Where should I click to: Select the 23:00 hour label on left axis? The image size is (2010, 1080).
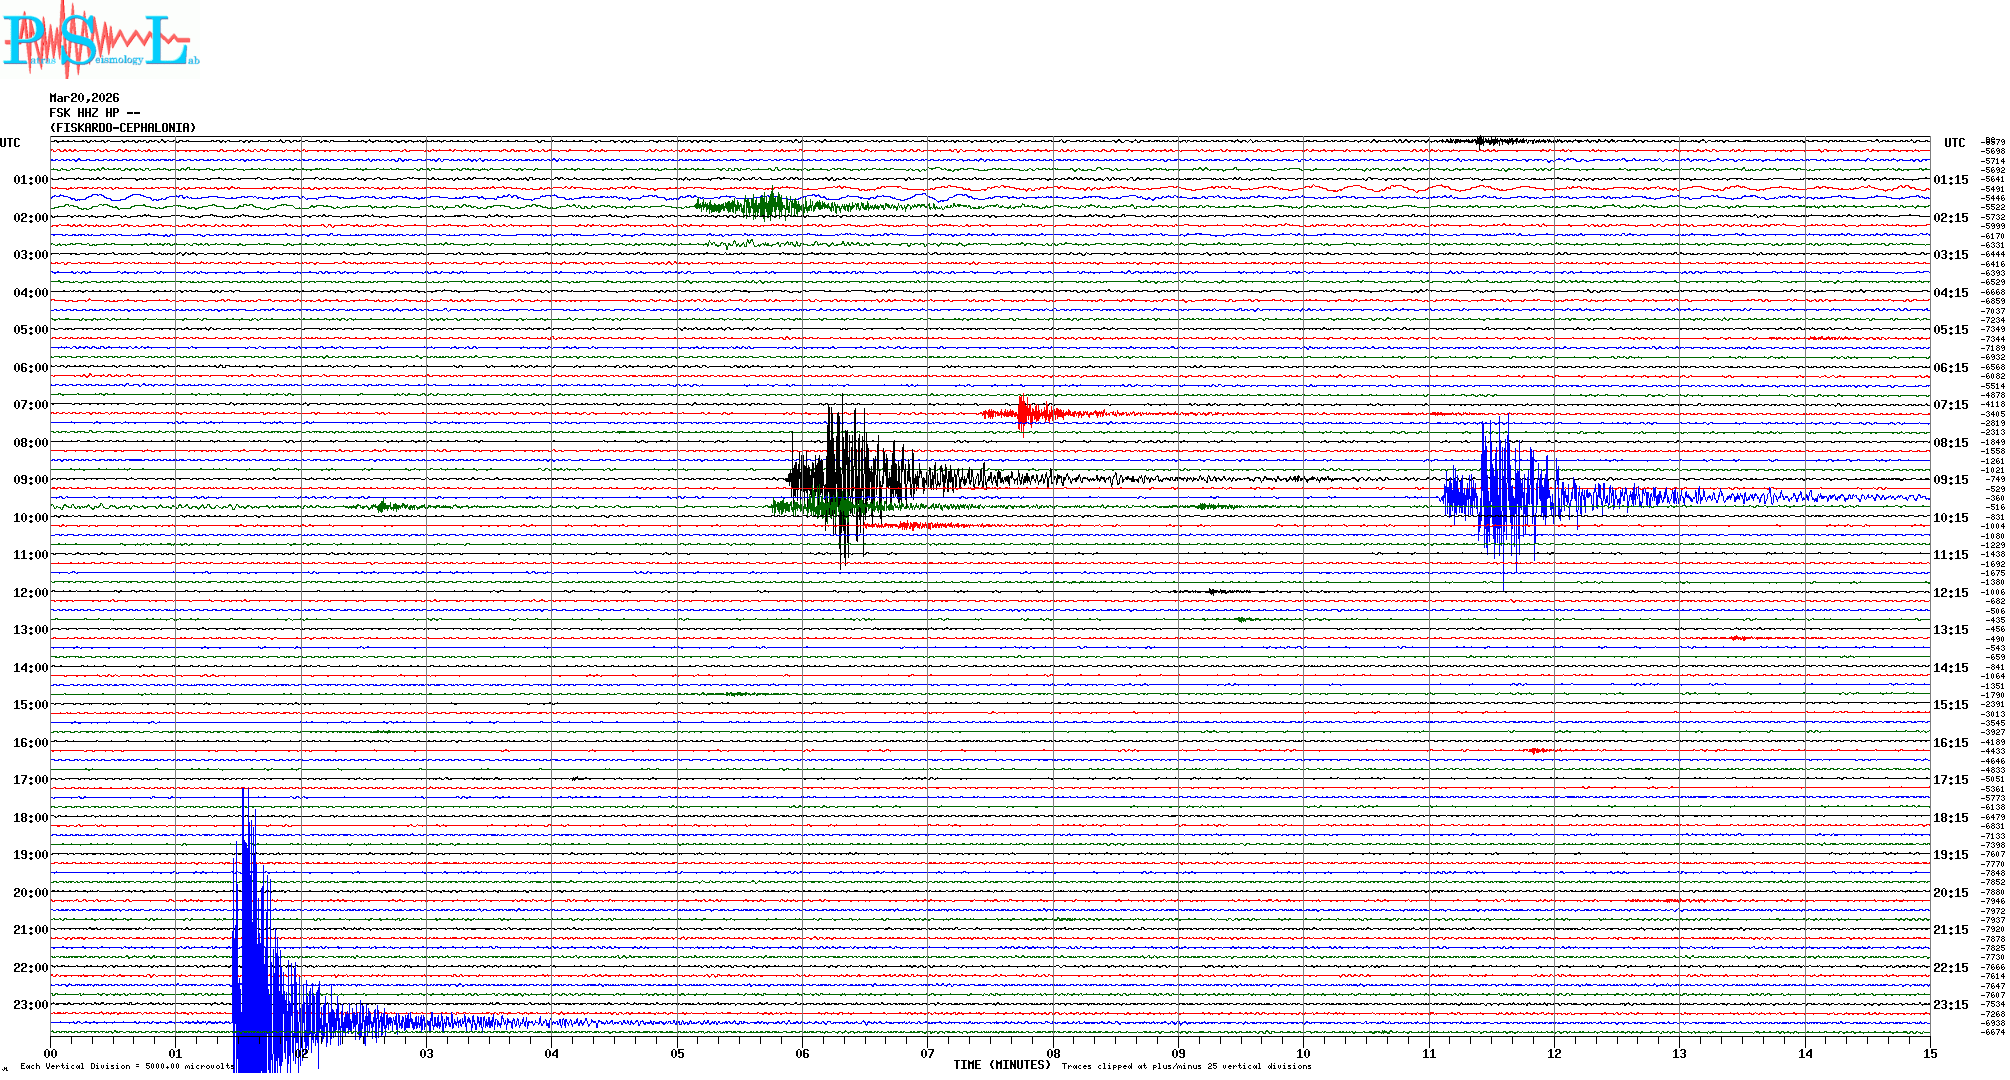[30, 1005]
